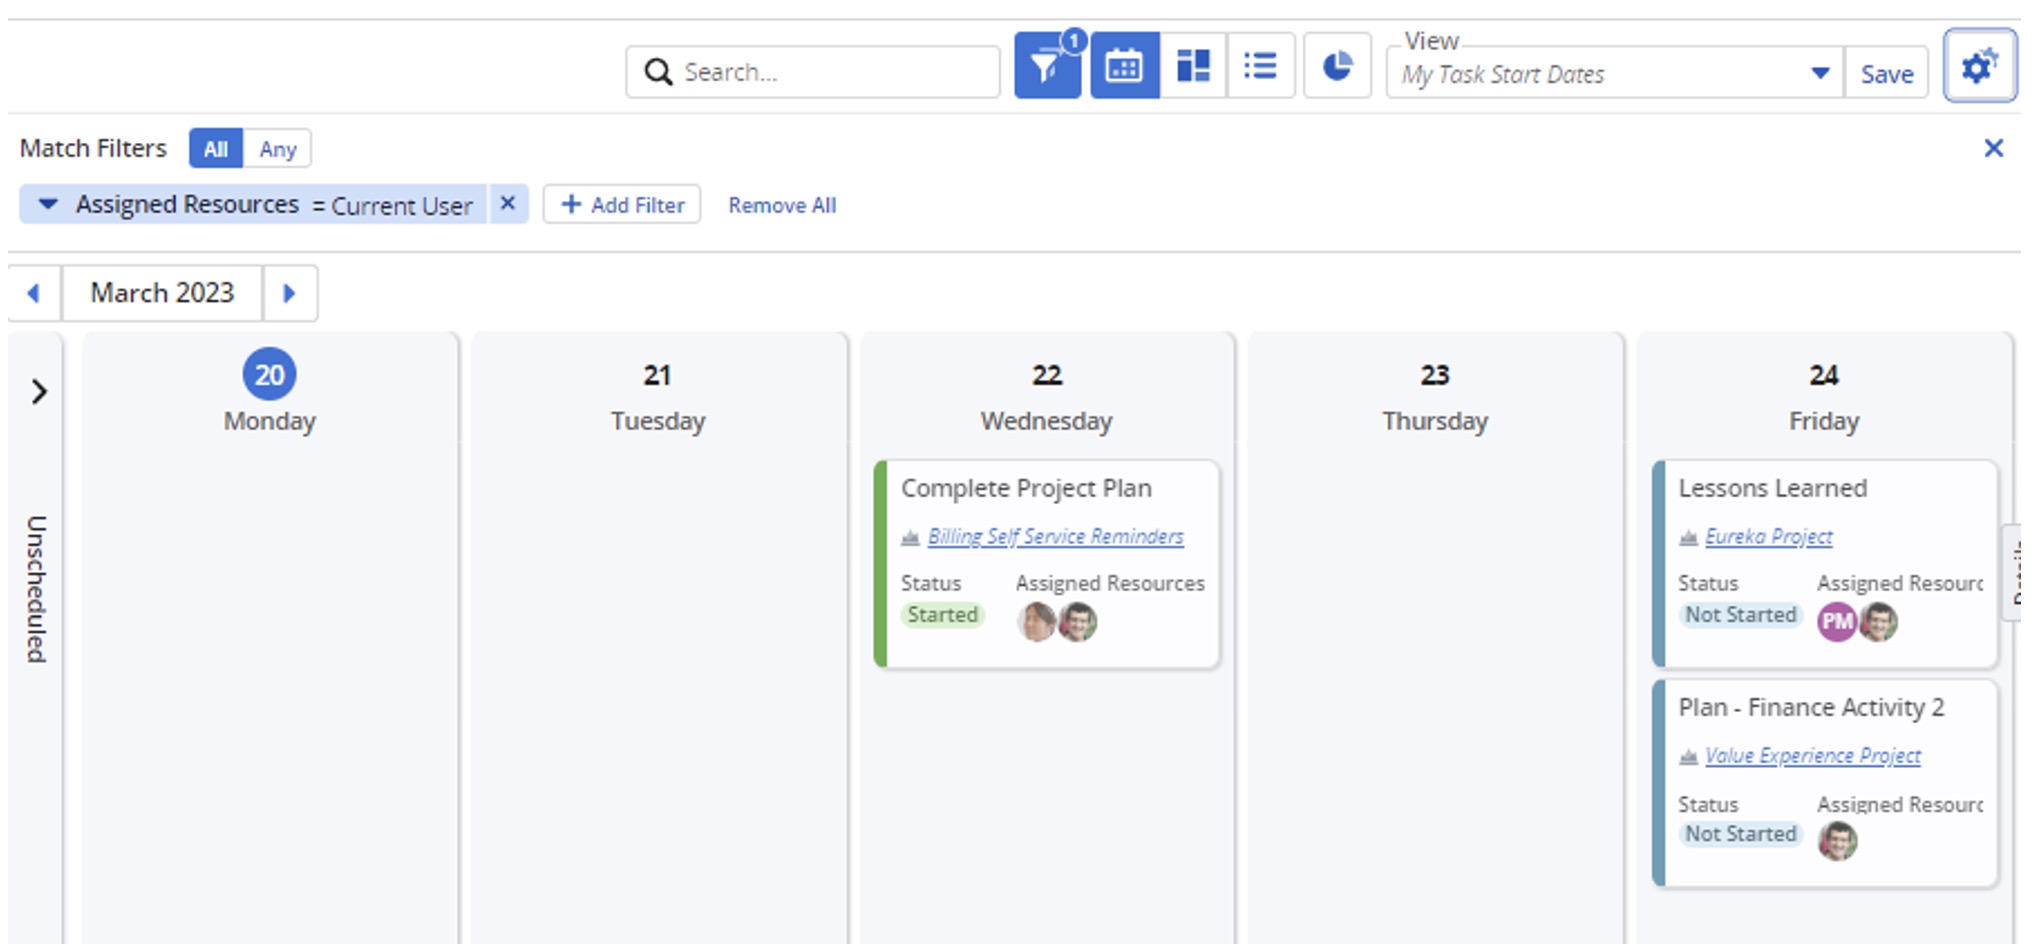Click the Add Filter button
Viewport: 2036px width, 950px height.
(622, 204)
